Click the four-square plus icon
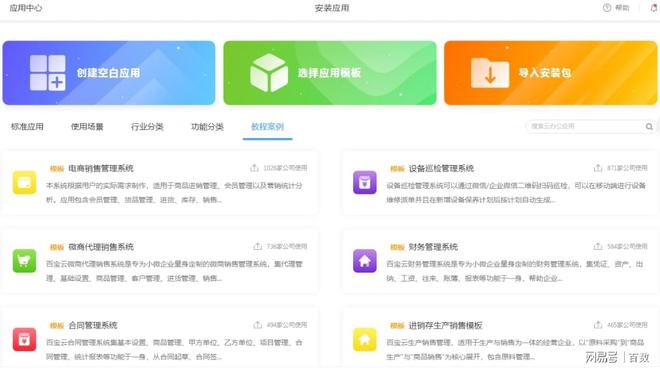Viewport: 660px width, 369px height. click(x=48, y=73)
